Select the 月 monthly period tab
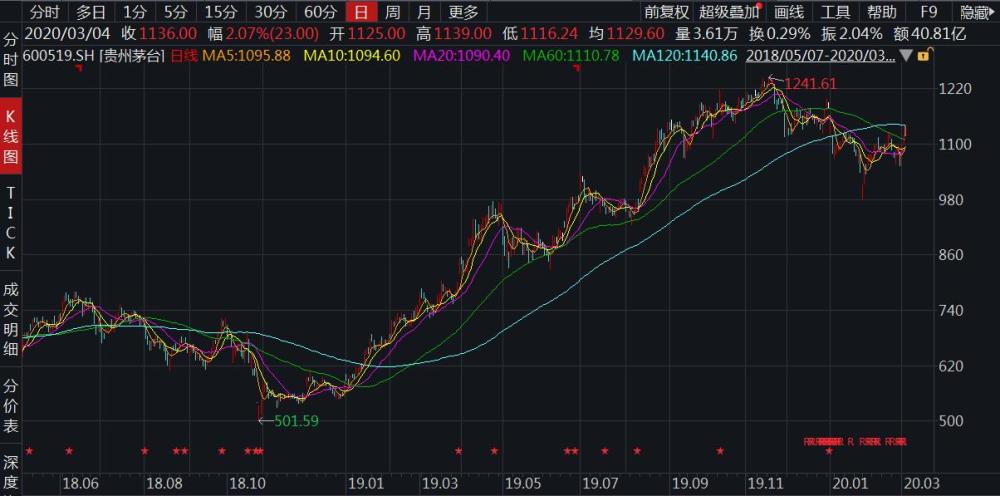The image size is (1000, 496). [x=425, y=12]
